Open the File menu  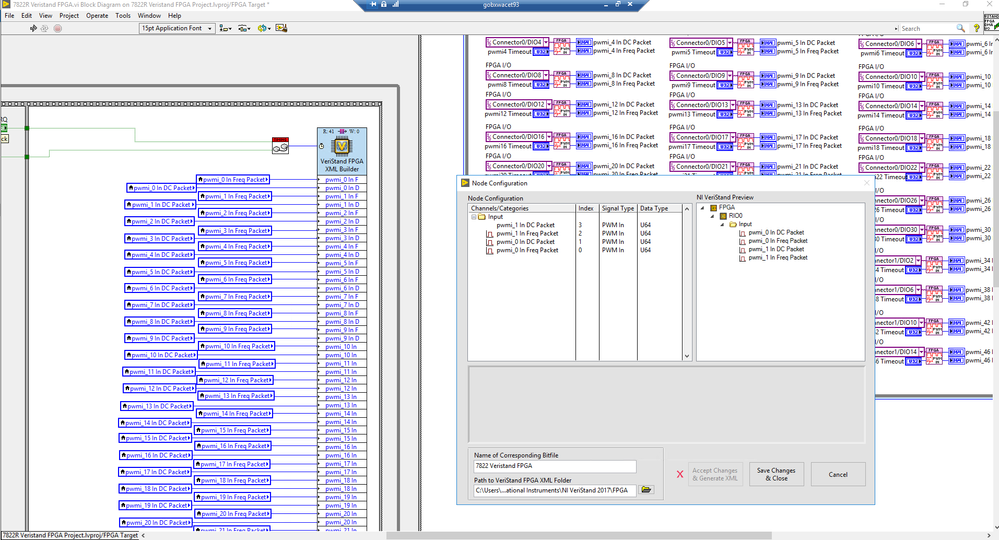pyautogui.click(x=10, y=15)
